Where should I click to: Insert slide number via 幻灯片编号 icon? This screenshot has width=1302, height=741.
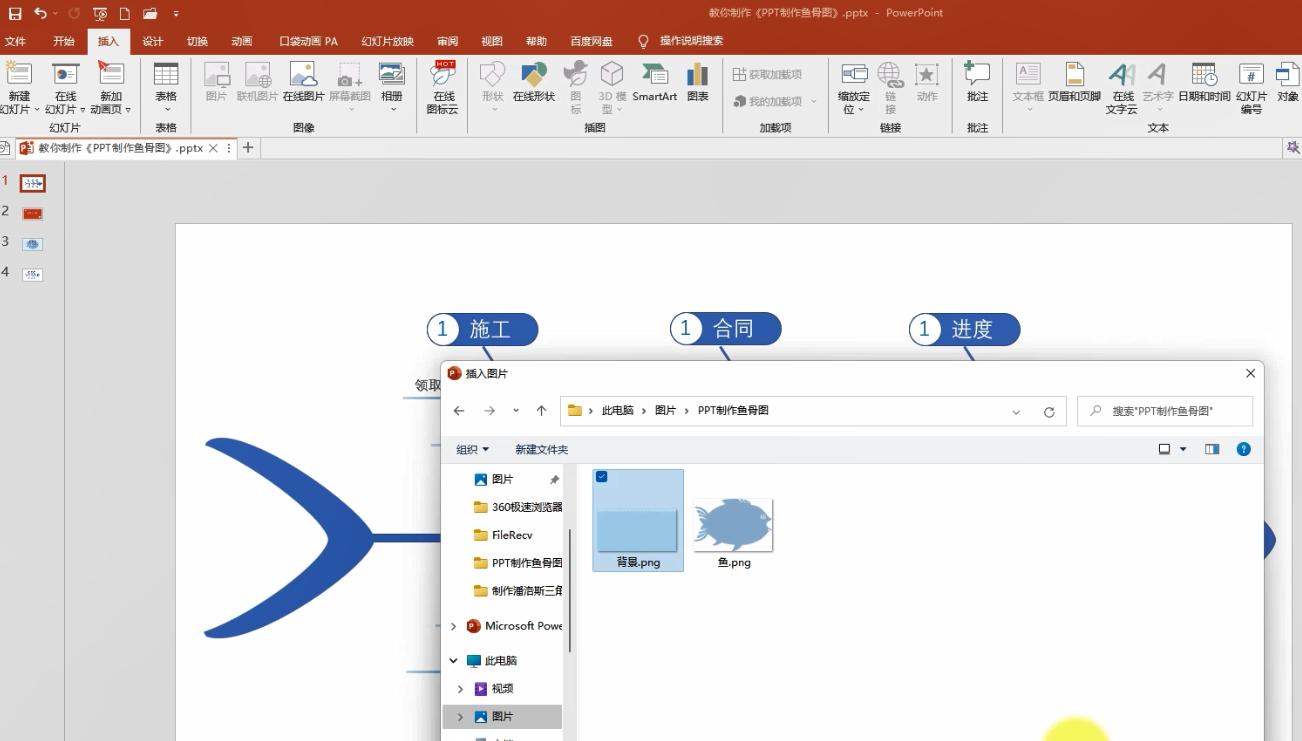pyautogui.click(x=1249, y=87)
